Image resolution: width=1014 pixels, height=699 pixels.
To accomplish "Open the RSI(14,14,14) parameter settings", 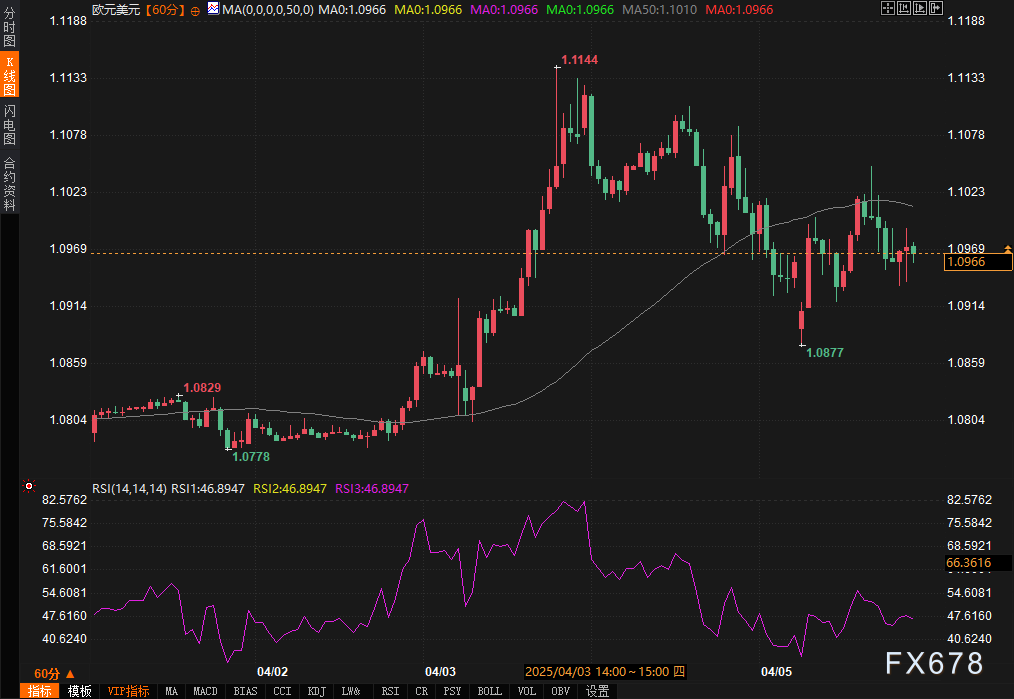I will click(128, 488).
